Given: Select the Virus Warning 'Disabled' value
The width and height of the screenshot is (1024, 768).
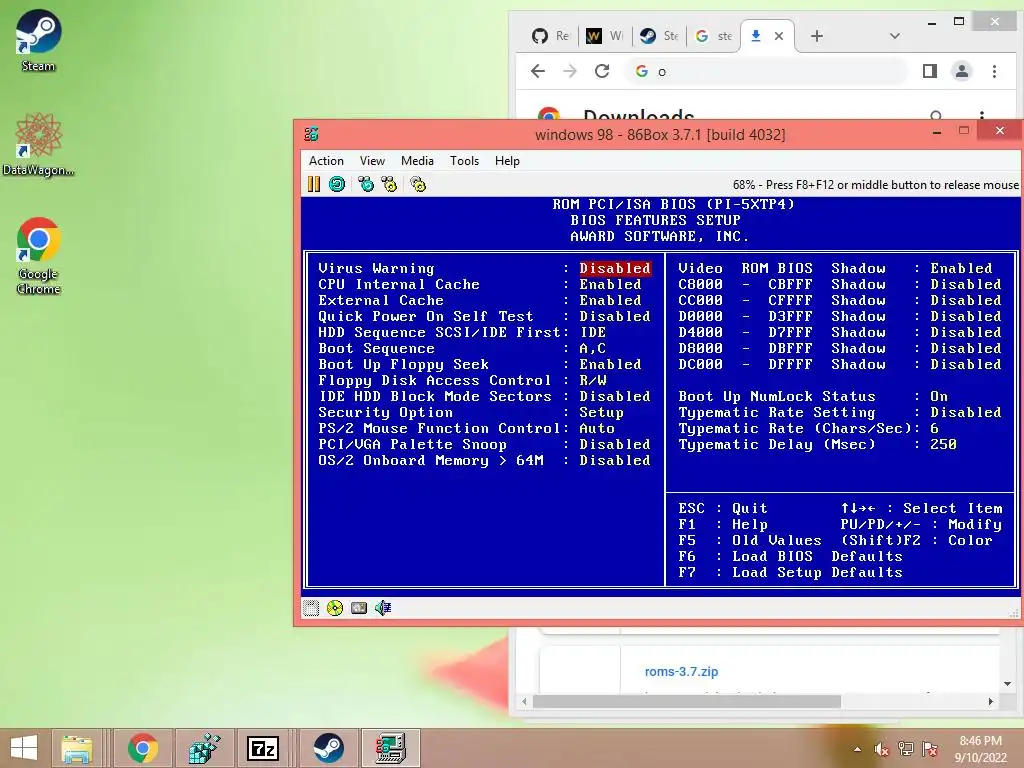Looking at the screenshot, I should pyautogui.click(x=615, y=268).
